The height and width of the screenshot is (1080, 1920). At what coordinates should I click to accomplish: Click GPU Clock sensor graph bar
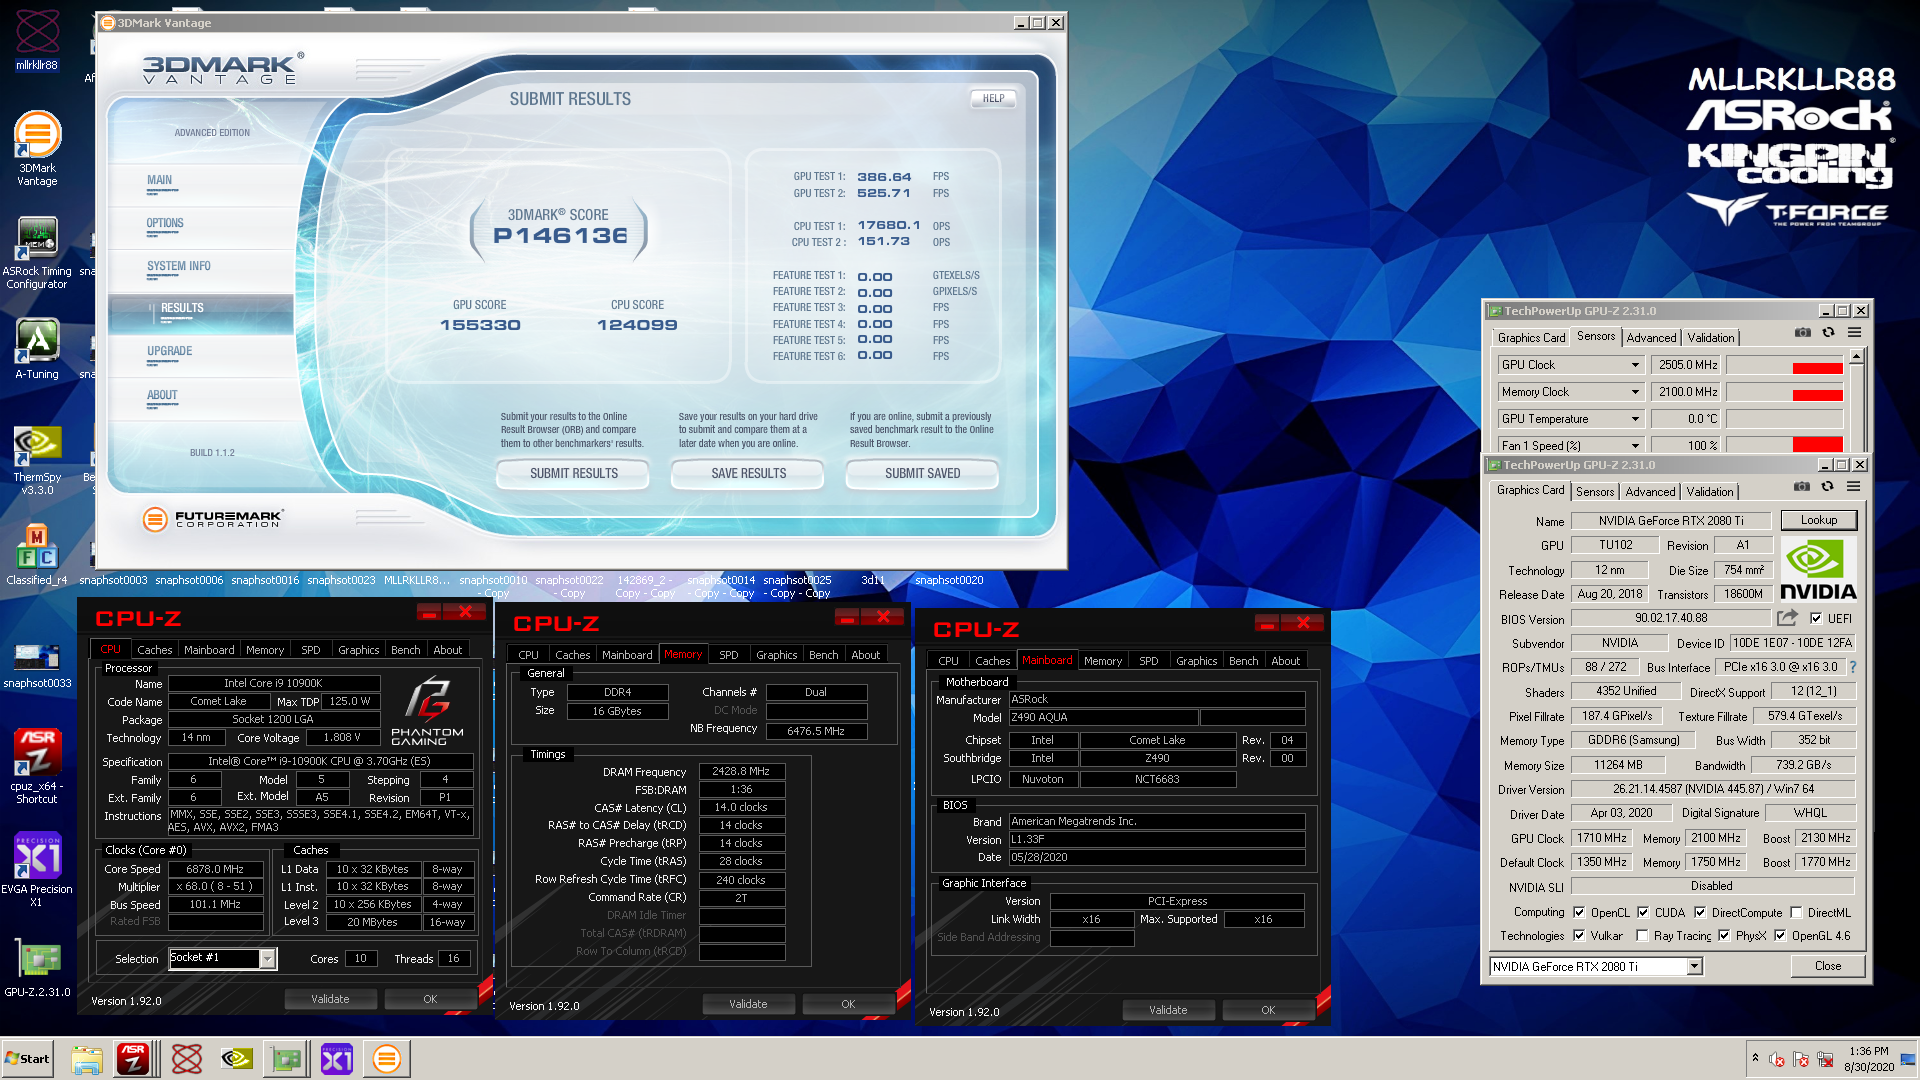[x=1785, y=365]
